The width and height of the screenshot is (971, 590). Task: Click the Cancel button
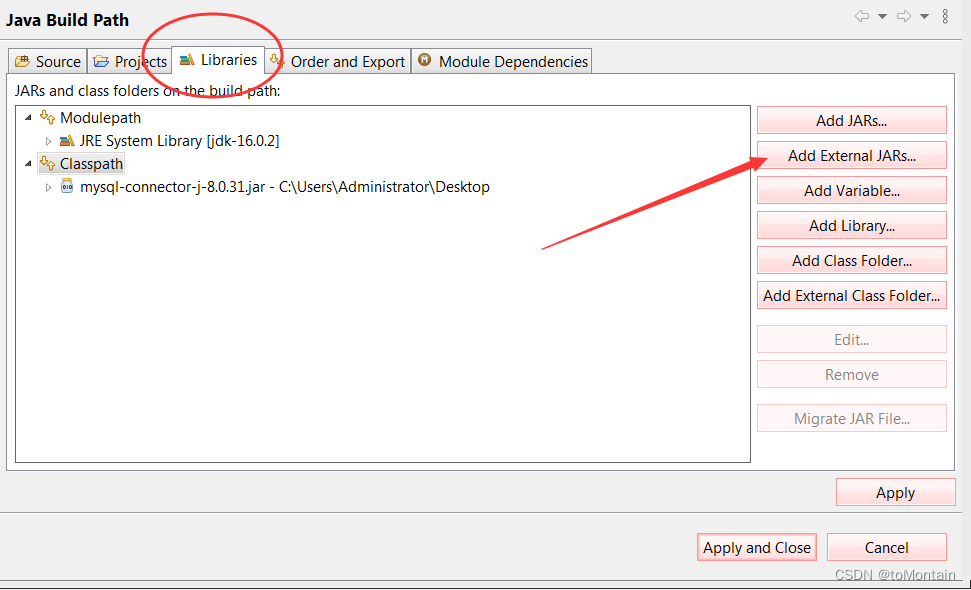click(x=887, y=547)
